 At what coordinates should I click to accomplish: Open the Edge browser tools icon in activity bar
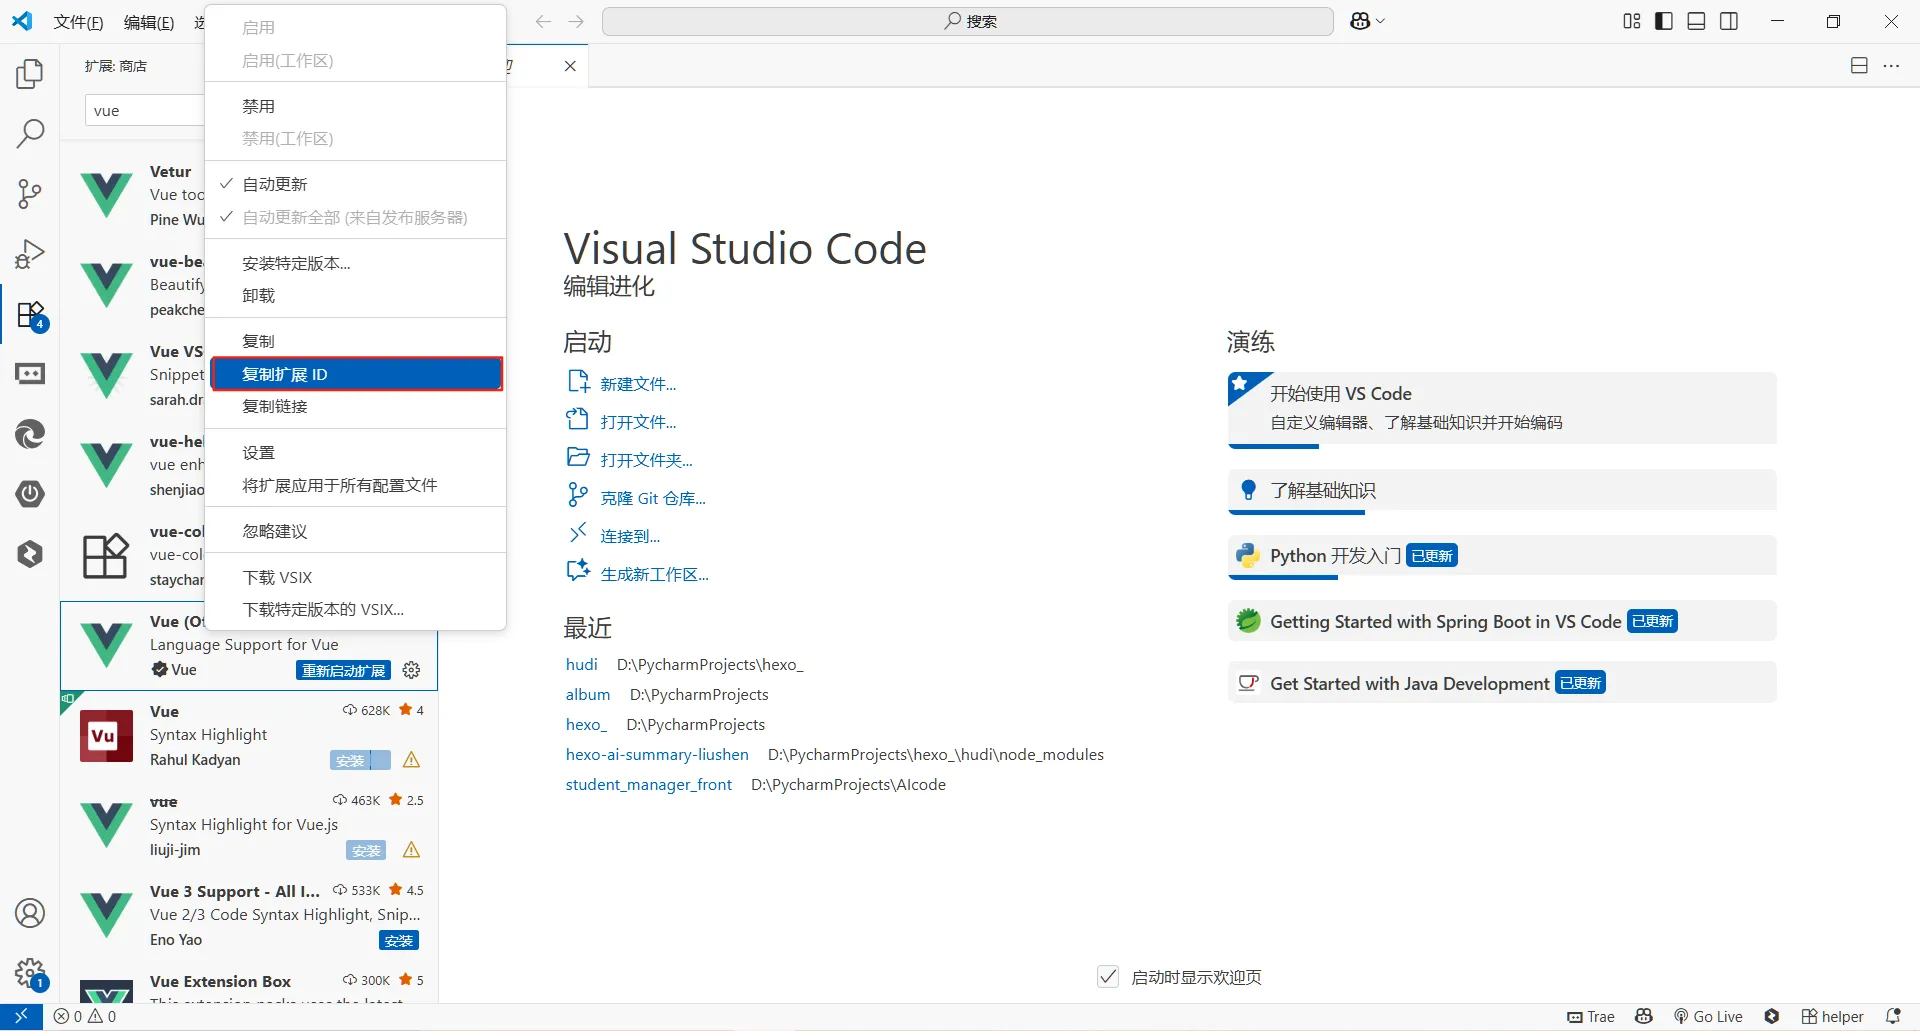(x=30, y=434)
